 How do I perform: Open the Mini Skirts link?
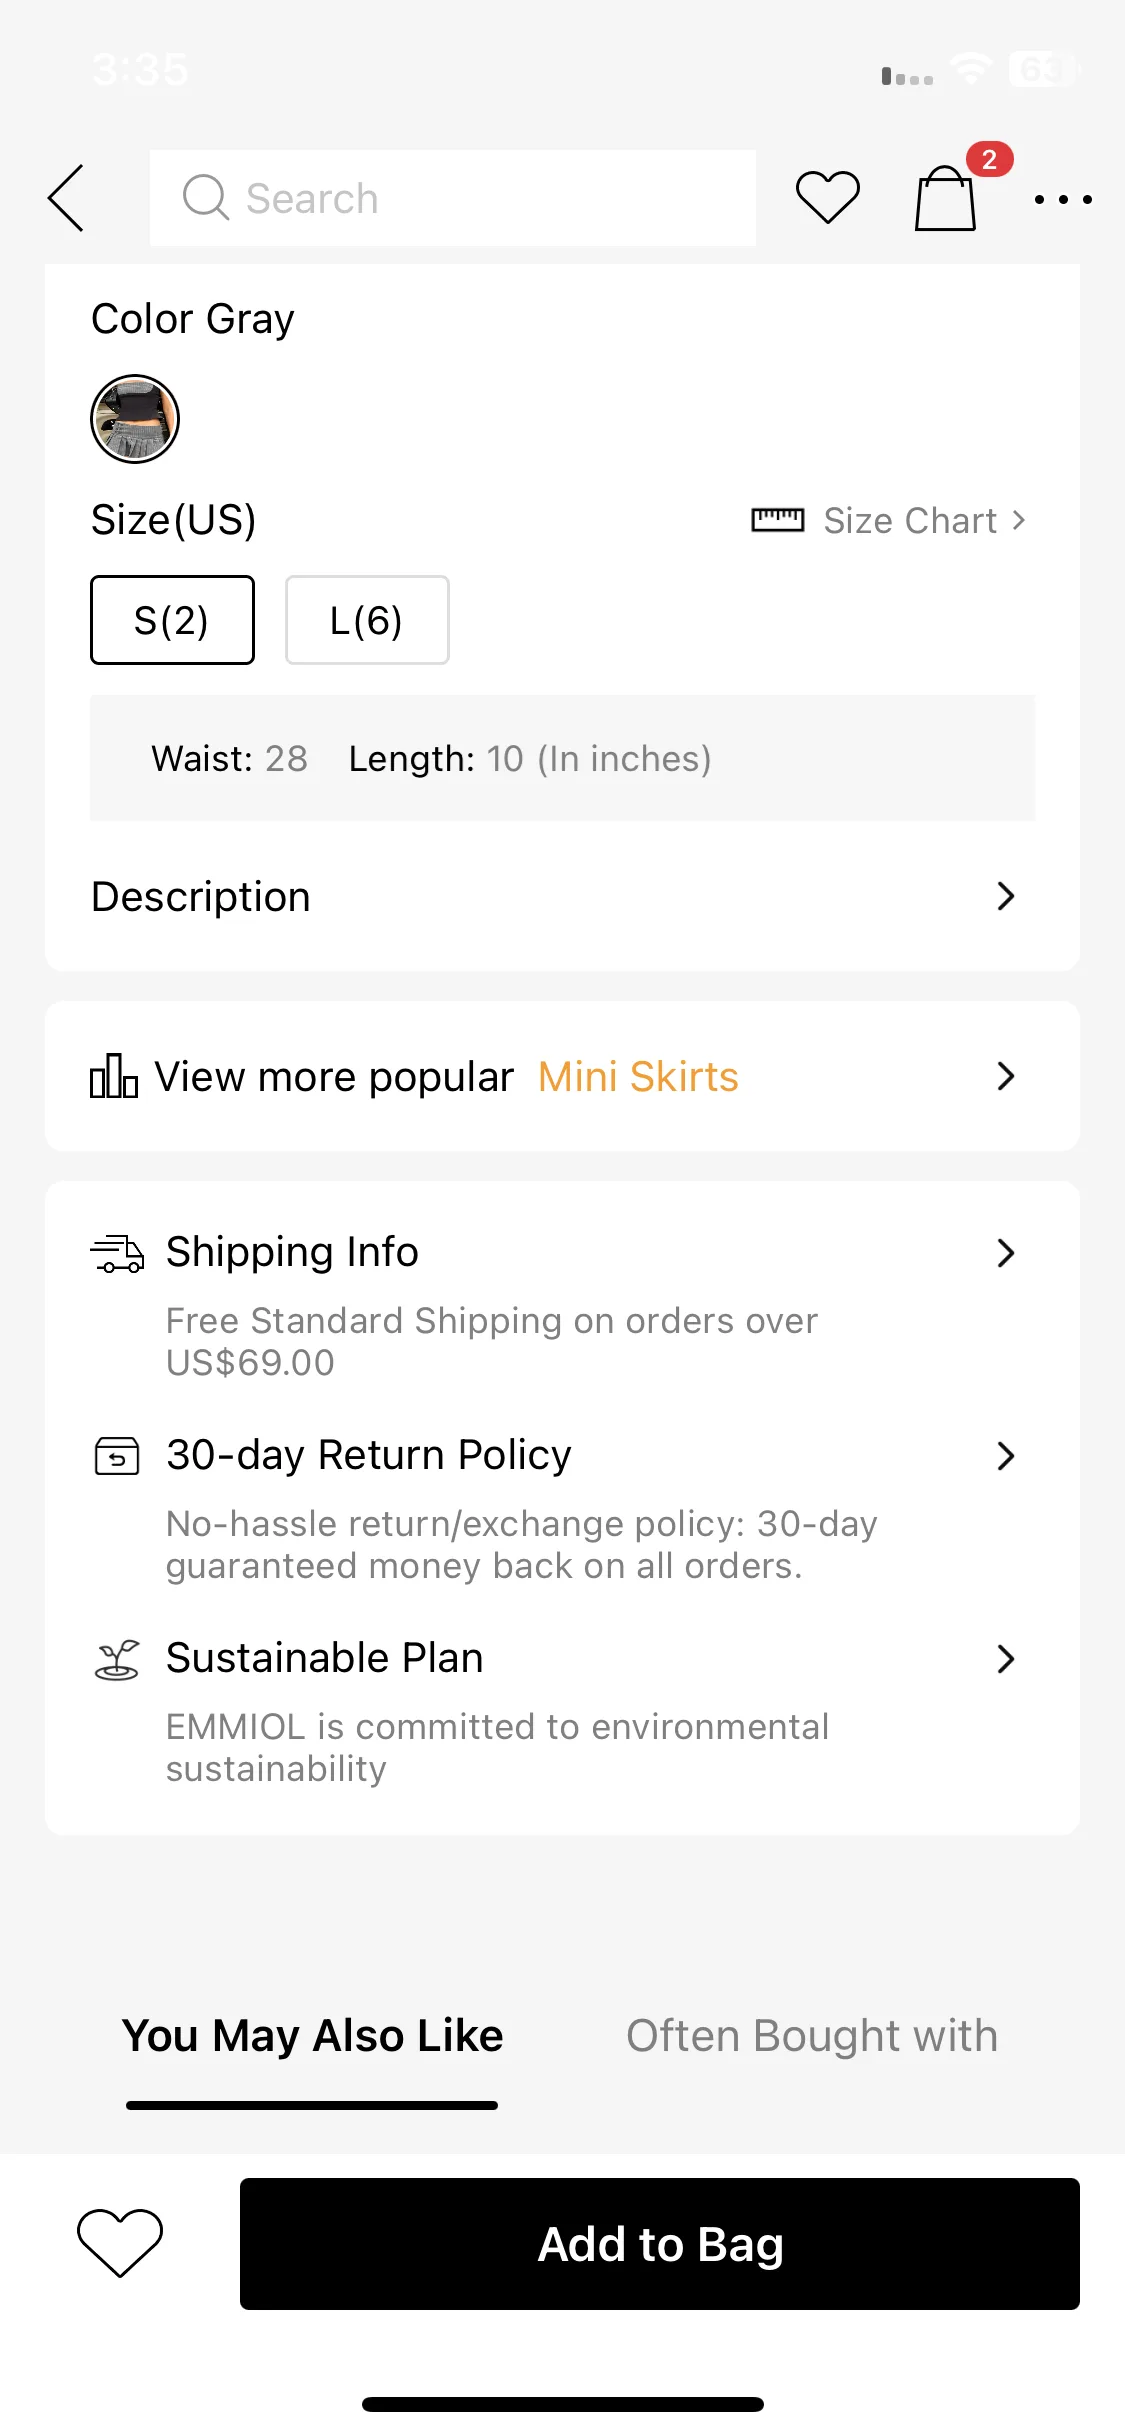pos(638,1077)
